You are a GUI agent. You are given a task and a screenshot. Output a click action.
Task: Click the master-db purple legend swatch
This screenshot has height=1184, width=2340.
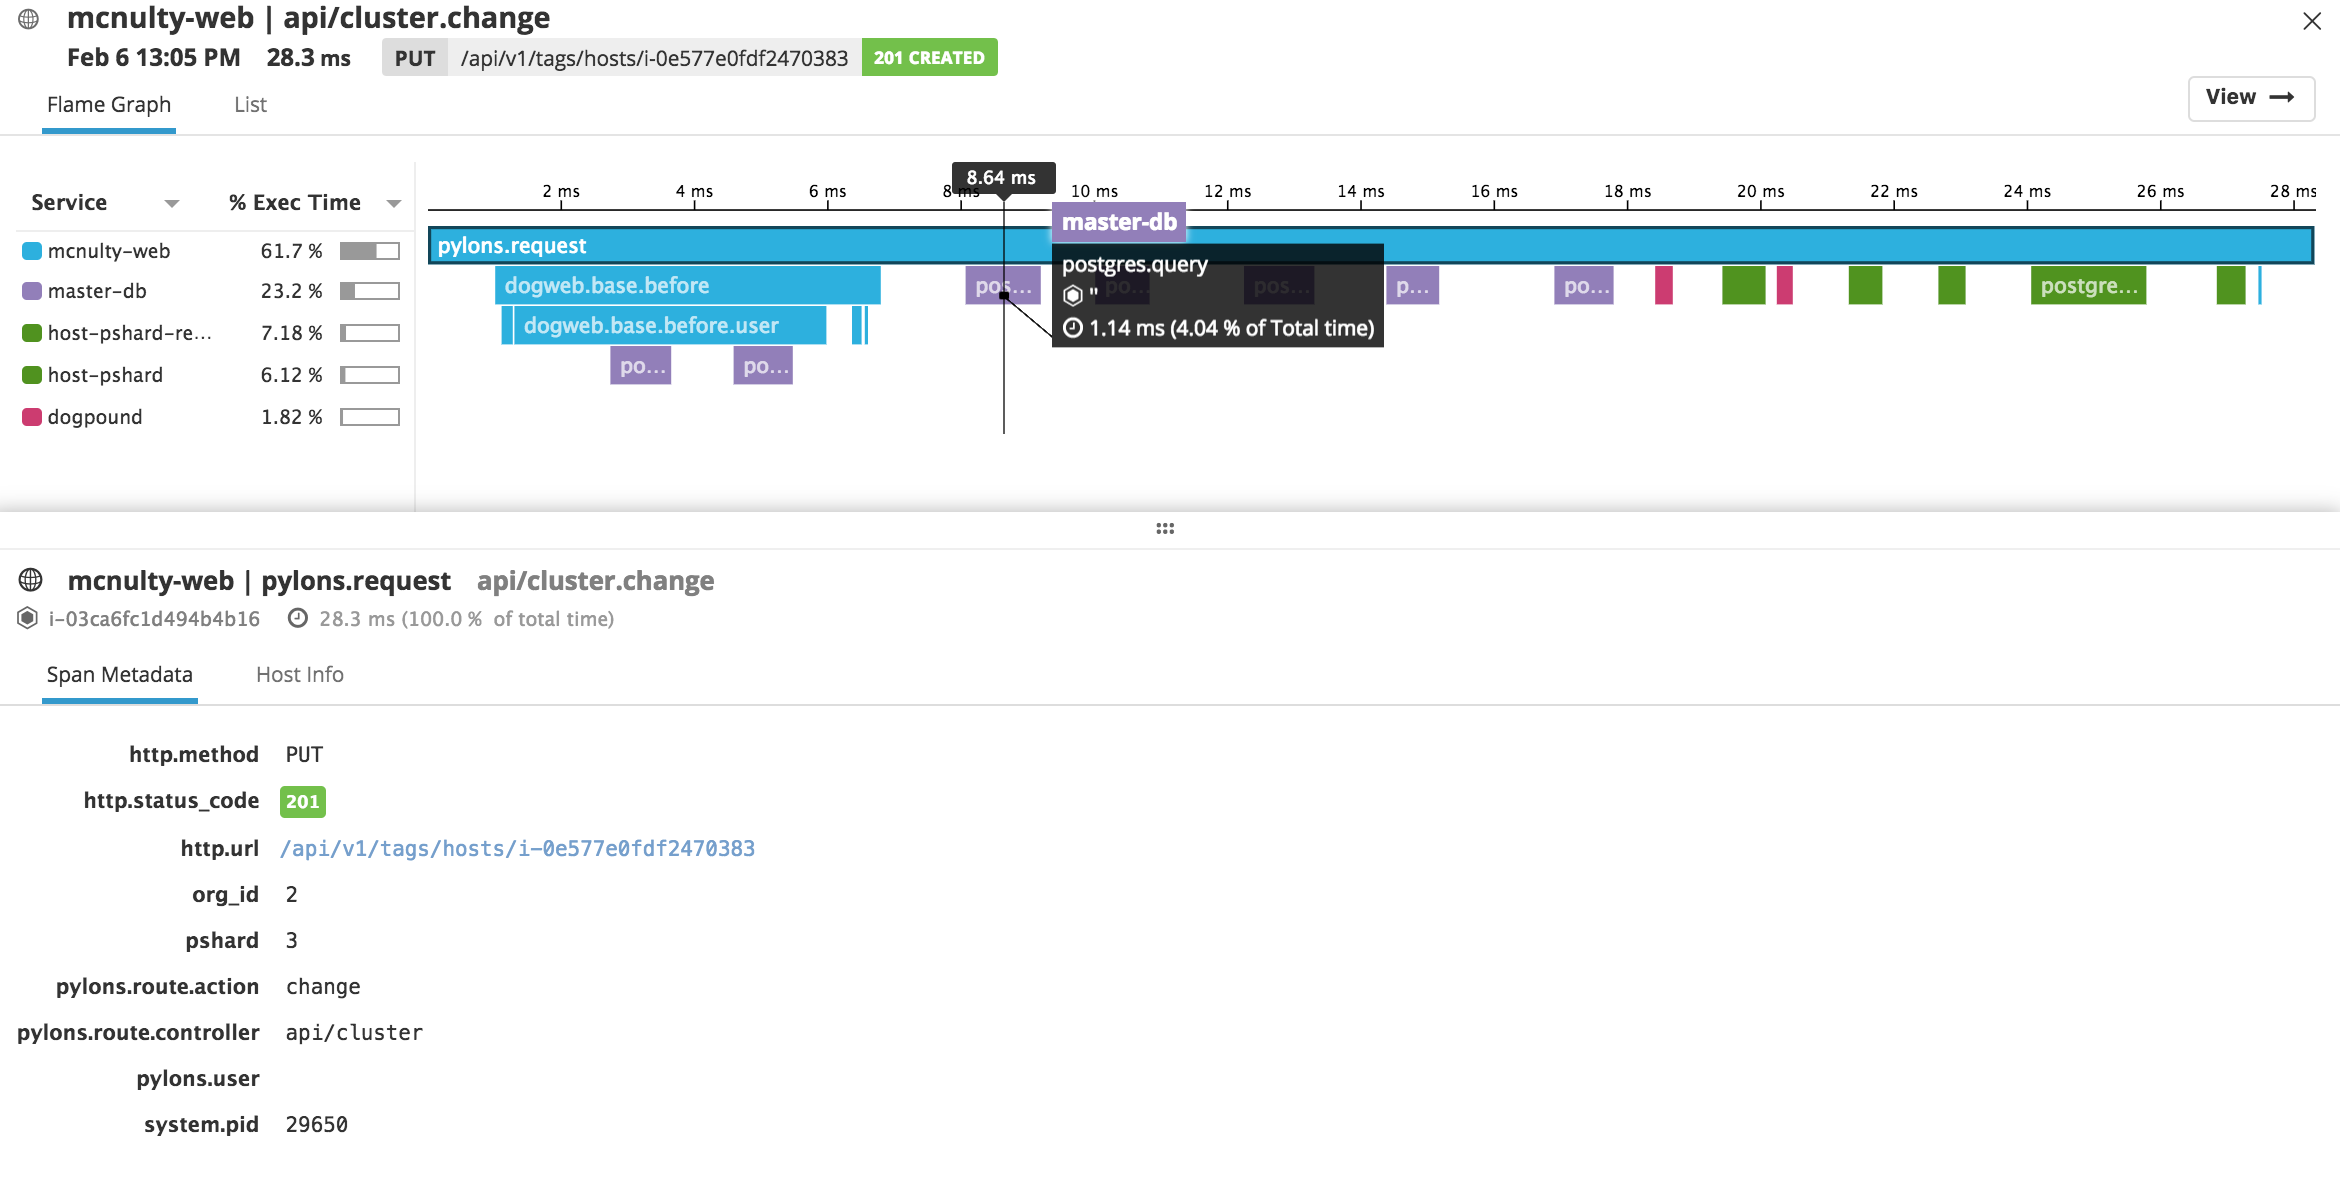(x=32, y=291)
